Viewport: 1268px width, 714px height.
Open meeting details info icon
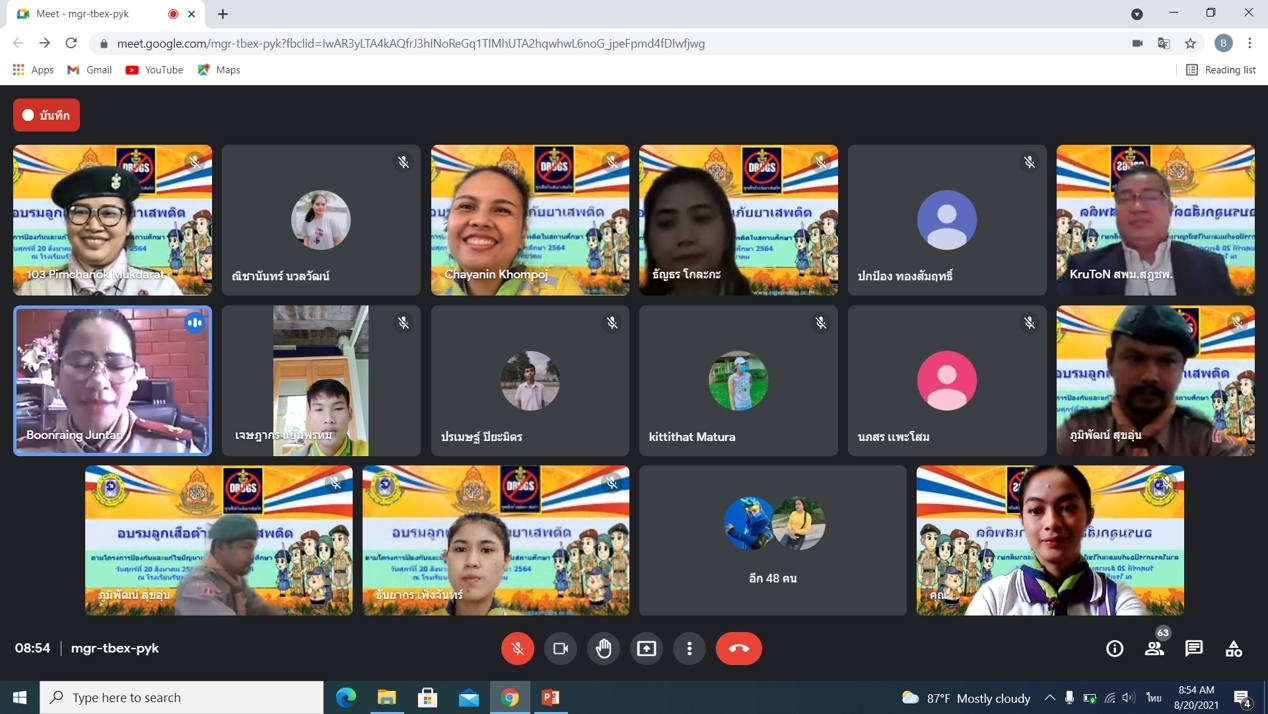point(1114,648)
